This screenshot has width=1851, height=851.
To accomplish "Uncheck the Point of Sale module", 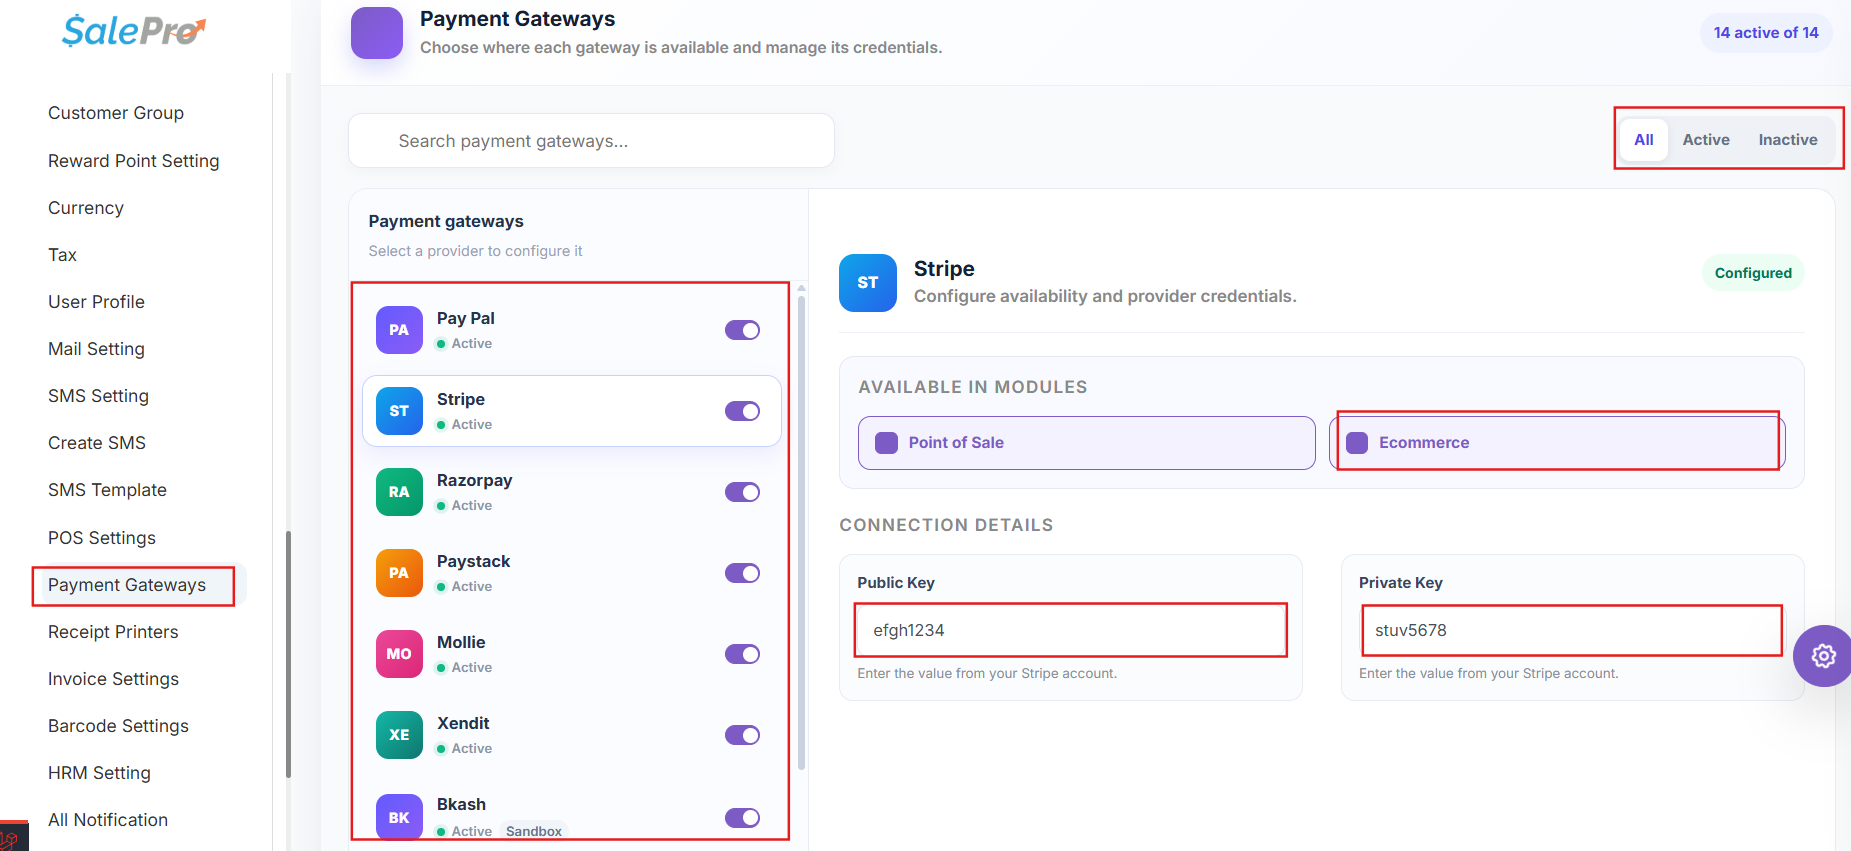I will click(x=886, y=443).
